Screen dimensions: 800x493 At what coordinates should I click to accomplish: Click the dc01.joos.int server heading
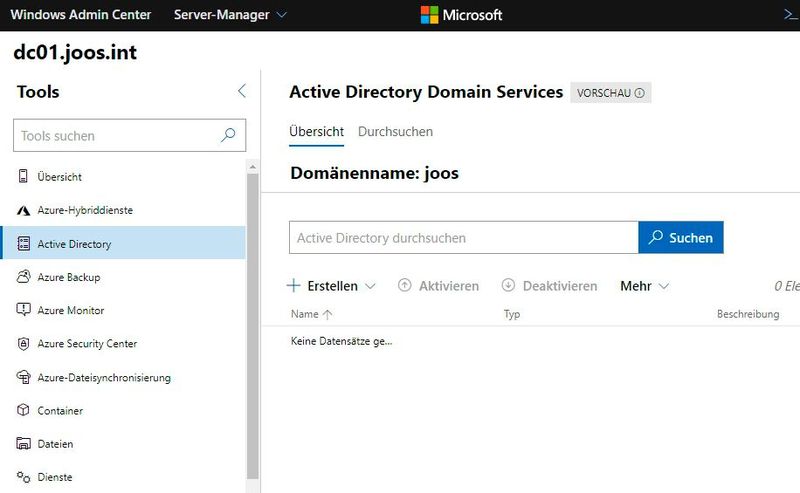75,53
